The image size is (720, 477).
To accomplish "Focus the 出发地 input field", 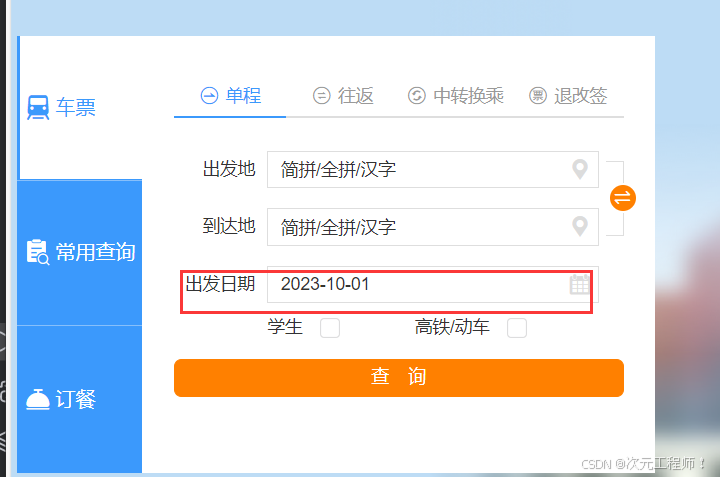I will point(433,169).
